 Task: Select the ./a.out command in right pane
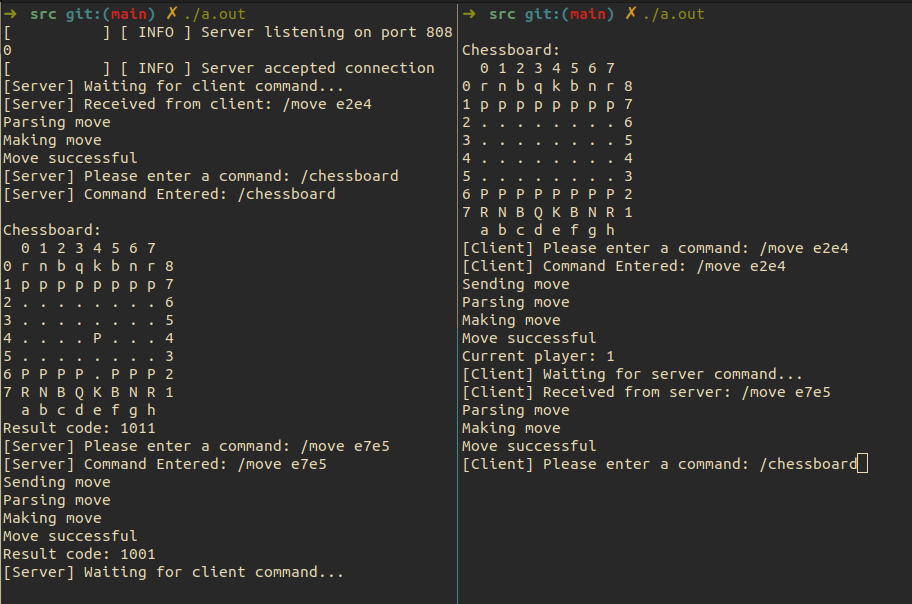674,14
